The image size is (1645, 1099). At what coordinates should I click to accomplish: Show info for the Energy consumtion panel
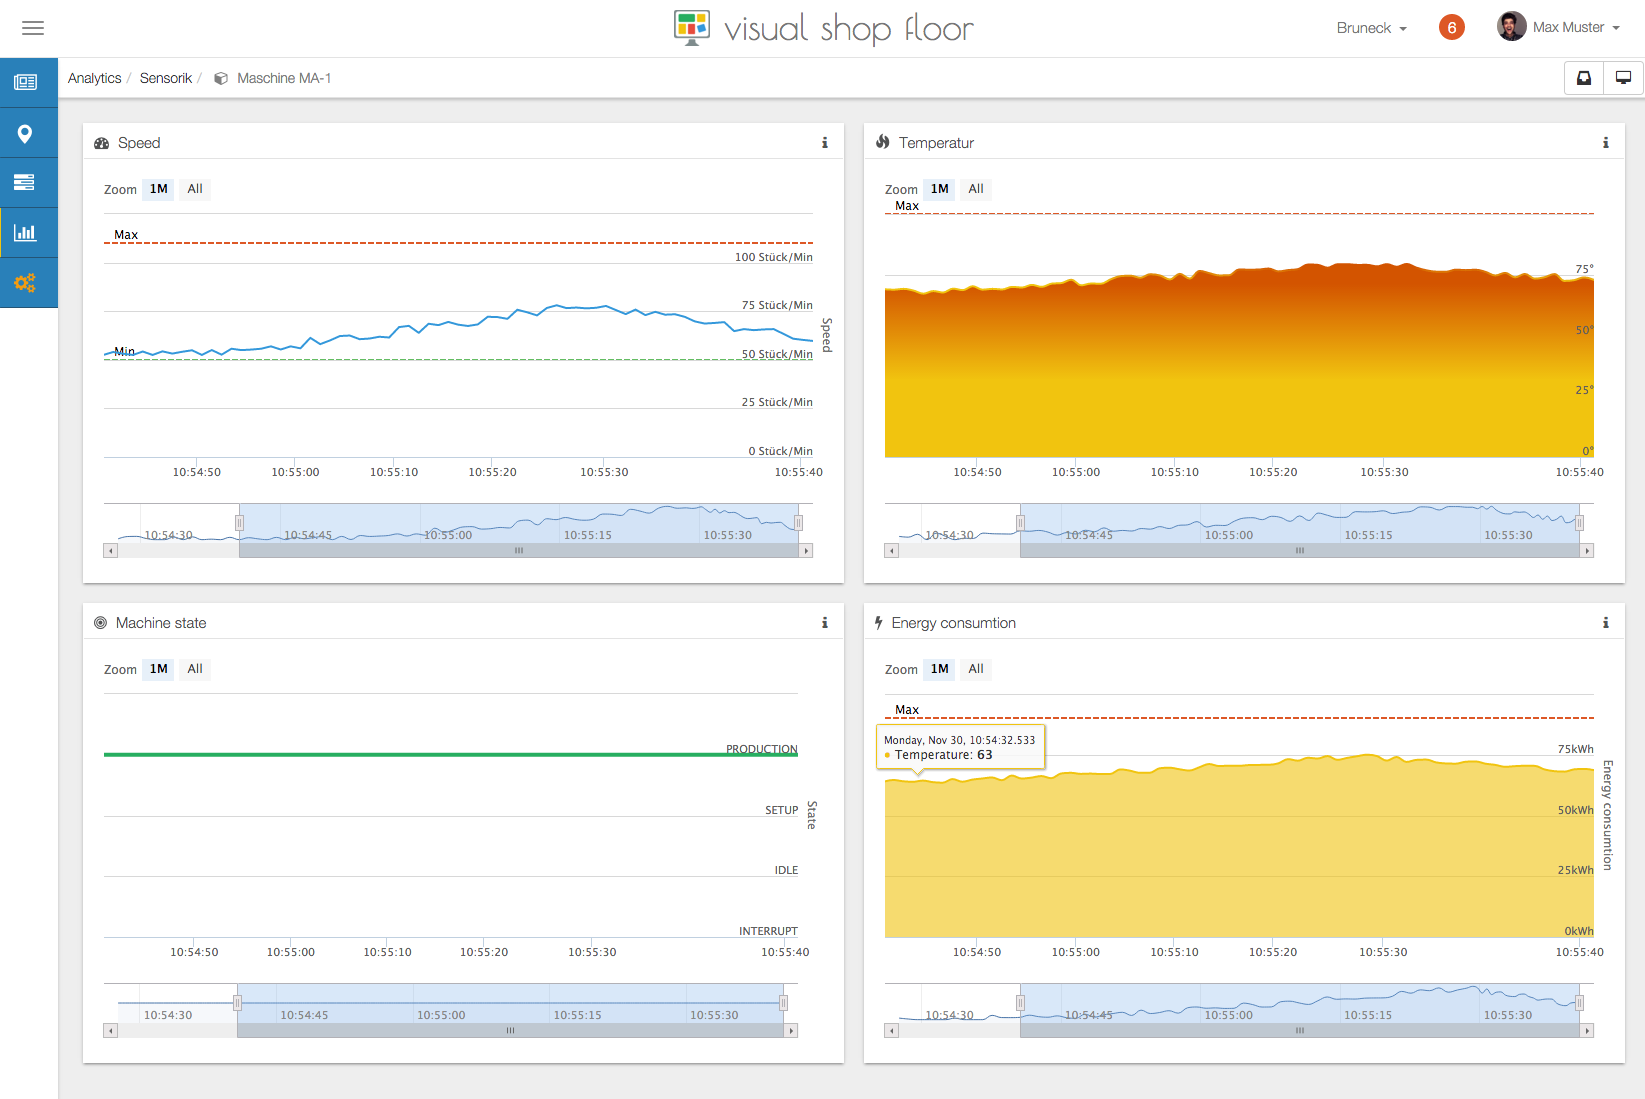pyautogui.click(x=1606, y=623)
